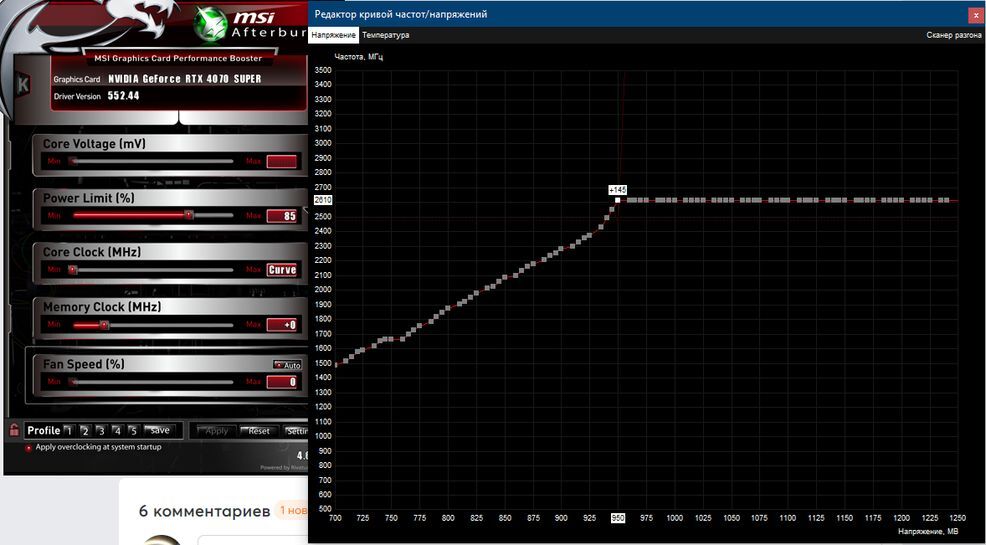This screenshot has height=545, width=986.
Task: Click the 1000 voltage axis label
Action: tap(675, 519)
